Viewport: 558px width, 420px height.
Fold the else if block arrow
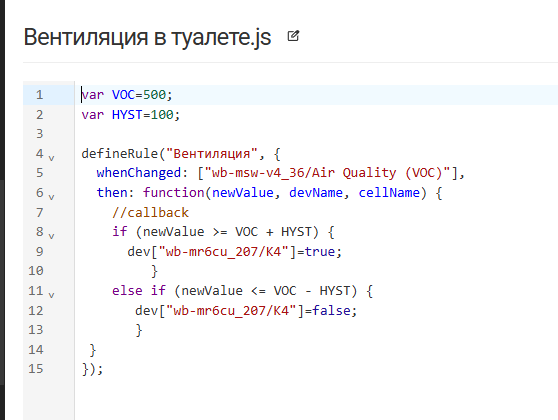coord(51,295)
